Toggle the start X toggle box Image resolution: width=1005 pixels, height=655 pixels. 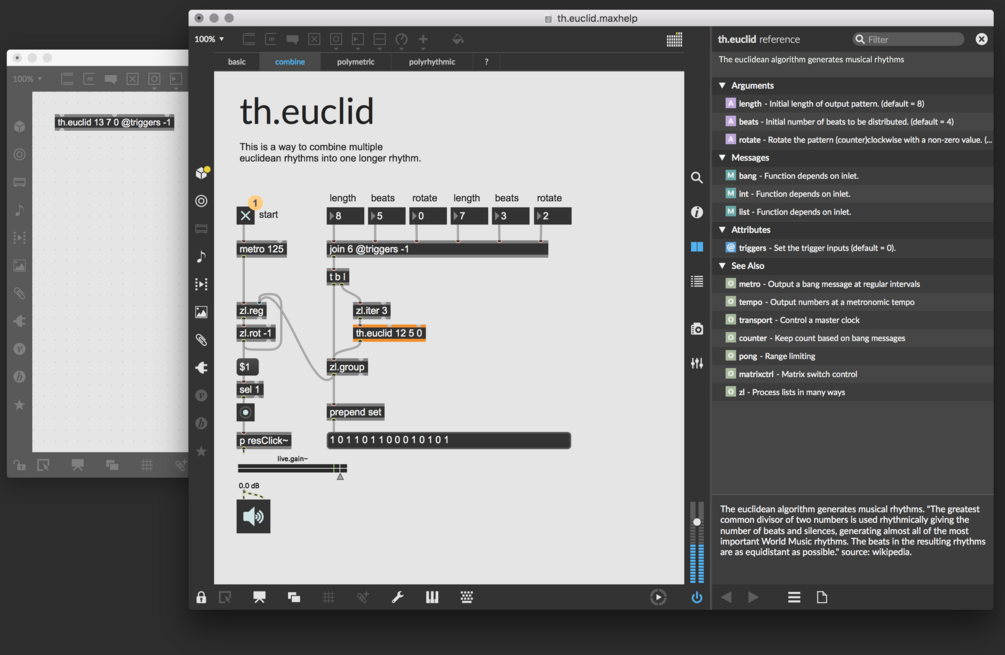point(245,215)
